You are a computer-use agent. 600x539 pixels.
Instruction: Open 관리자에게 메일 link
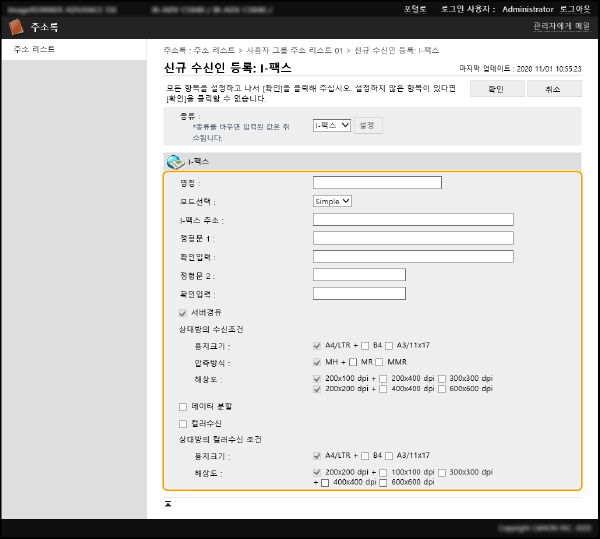pos(562,27)
